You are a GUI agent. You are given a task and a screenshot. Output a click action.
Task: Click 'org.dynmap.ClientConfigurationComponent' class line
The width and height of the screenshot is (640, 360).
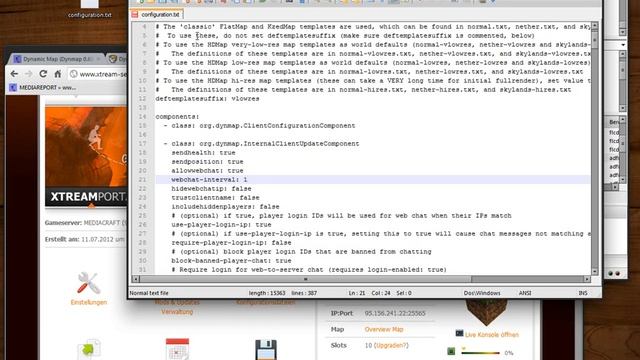point(259,126)
